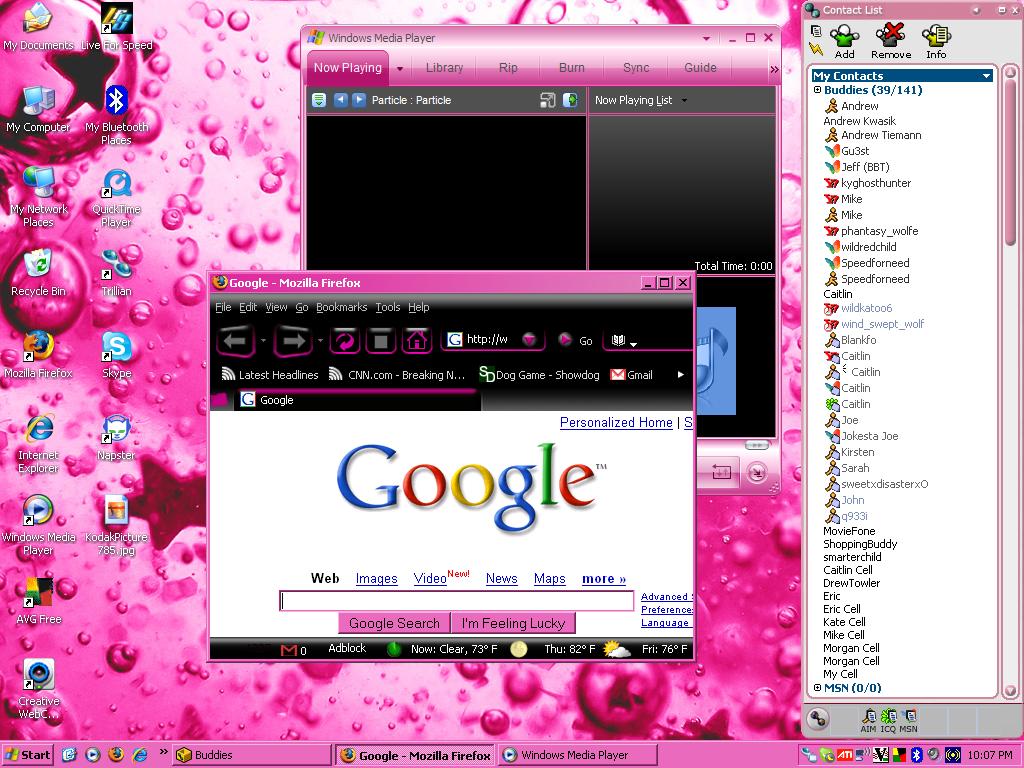The height and width of the screenshot is (768, 1024).
Task: Click the green options button left of Particle
Action: pos(319,100)
